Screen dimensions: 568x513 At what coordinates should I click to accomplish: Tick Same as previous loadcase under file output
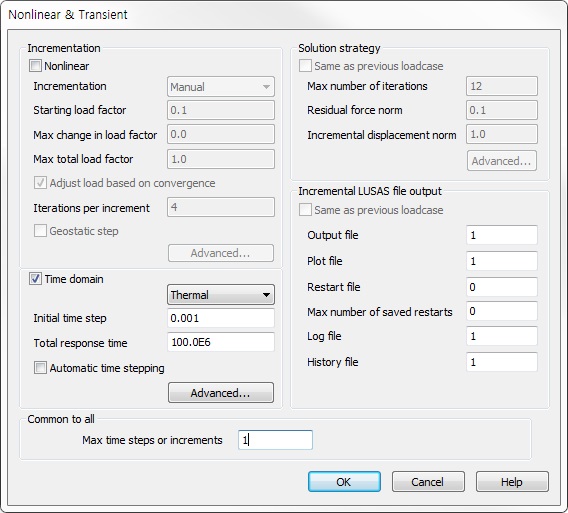click(305, 210)
